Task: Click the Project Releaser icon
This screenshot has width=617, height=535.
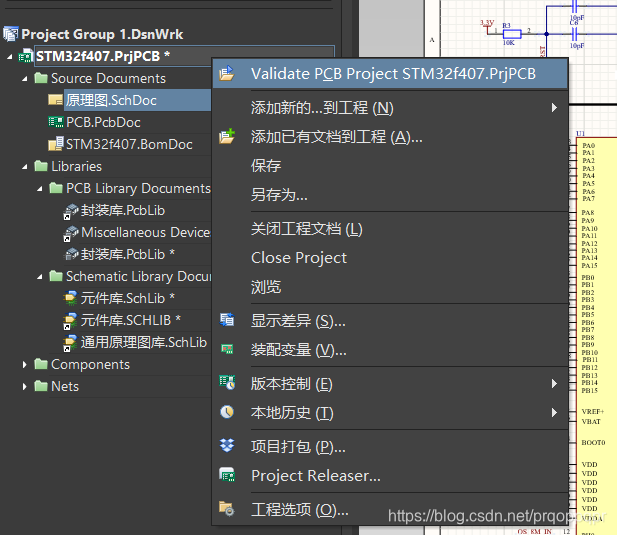Action: pos(227,476)
